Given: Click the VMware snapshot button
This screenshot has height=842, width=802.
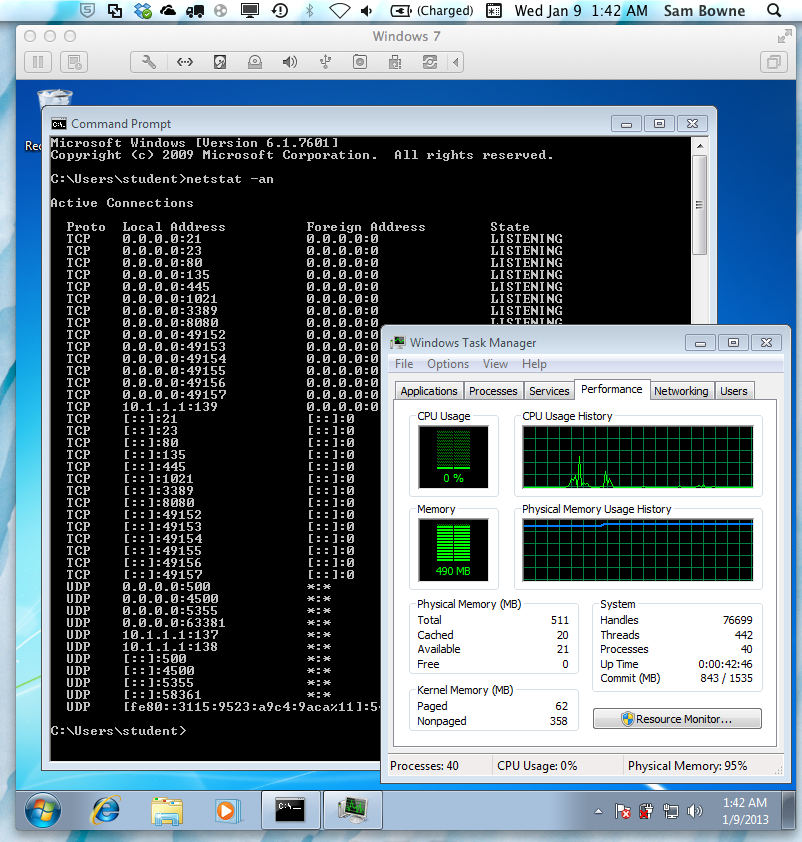Looking at the screenshot, I should (x=72, y=62).
